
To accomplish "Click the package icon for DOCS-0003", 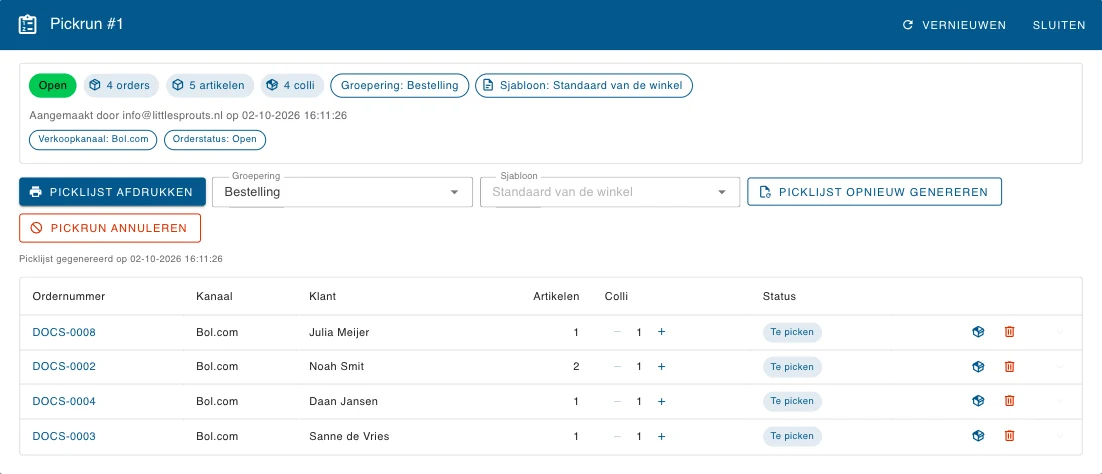I will pyautogui.click(x=978, y=436).
